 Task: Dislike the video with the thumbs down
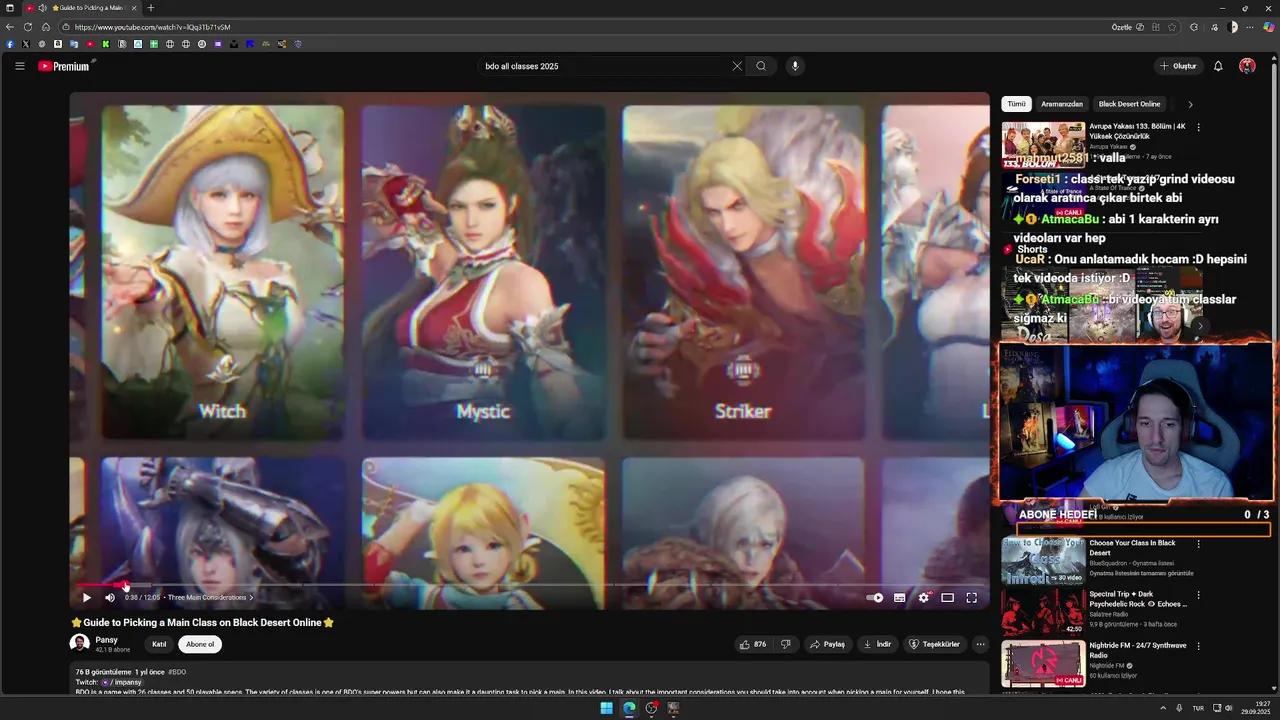[x=785, y=645]
